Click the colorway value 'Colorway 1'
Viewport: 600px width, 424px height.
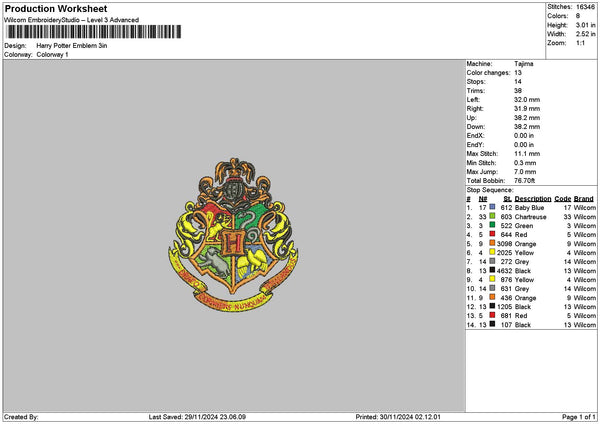[x=52, y=55]
